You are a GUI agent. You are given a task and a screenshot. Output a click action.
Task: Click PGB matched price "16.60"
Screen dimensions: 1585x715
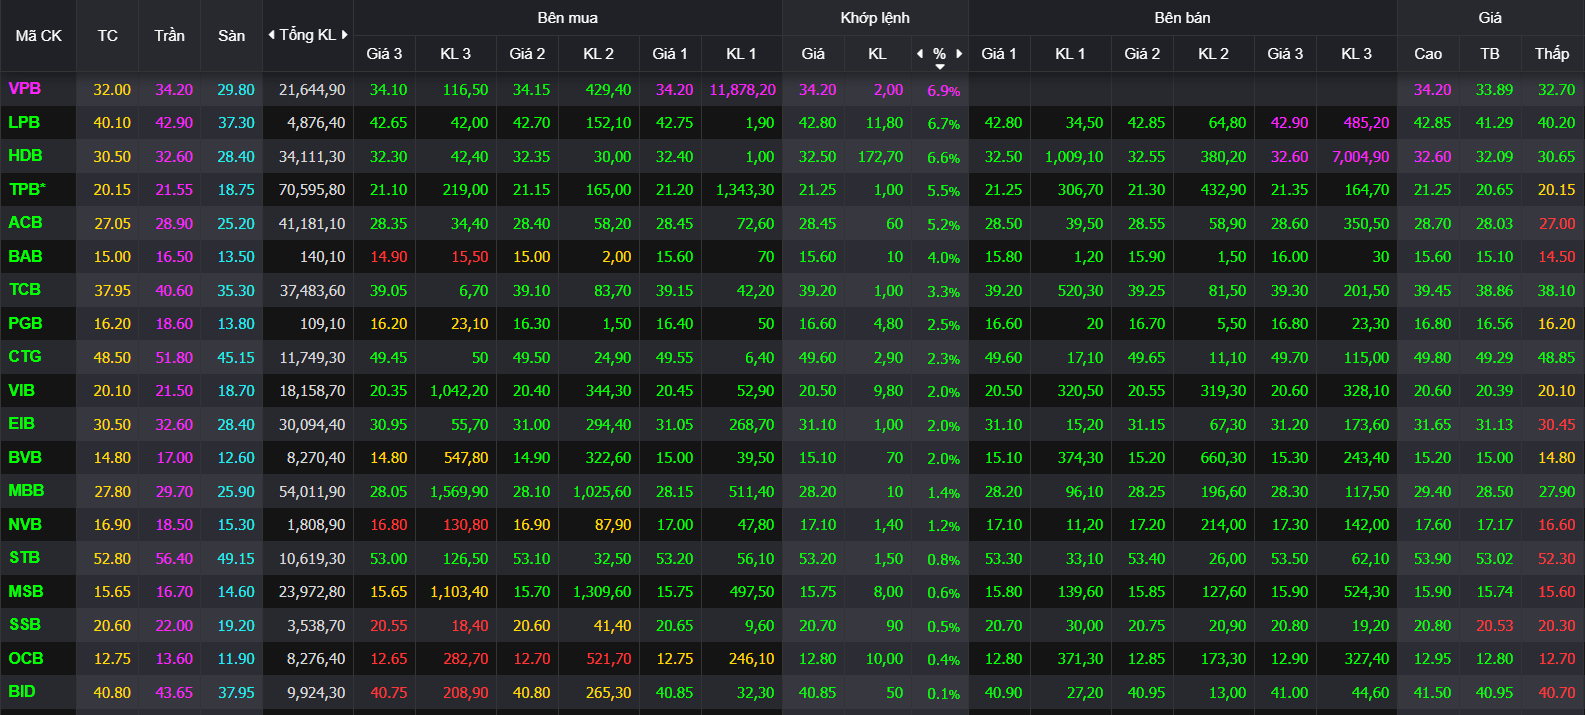817,324
